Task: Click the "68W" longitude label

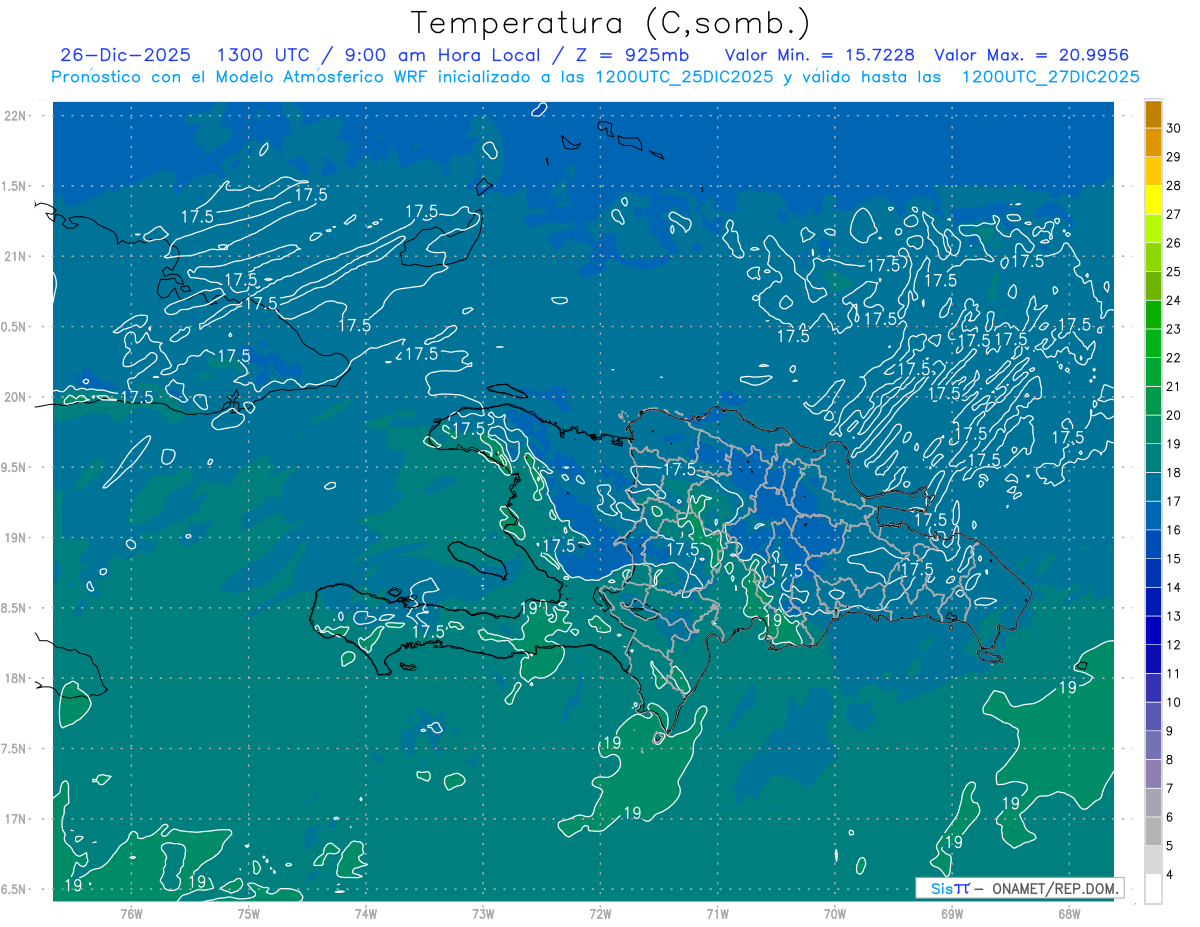Action: click(x=1069, y=913)
